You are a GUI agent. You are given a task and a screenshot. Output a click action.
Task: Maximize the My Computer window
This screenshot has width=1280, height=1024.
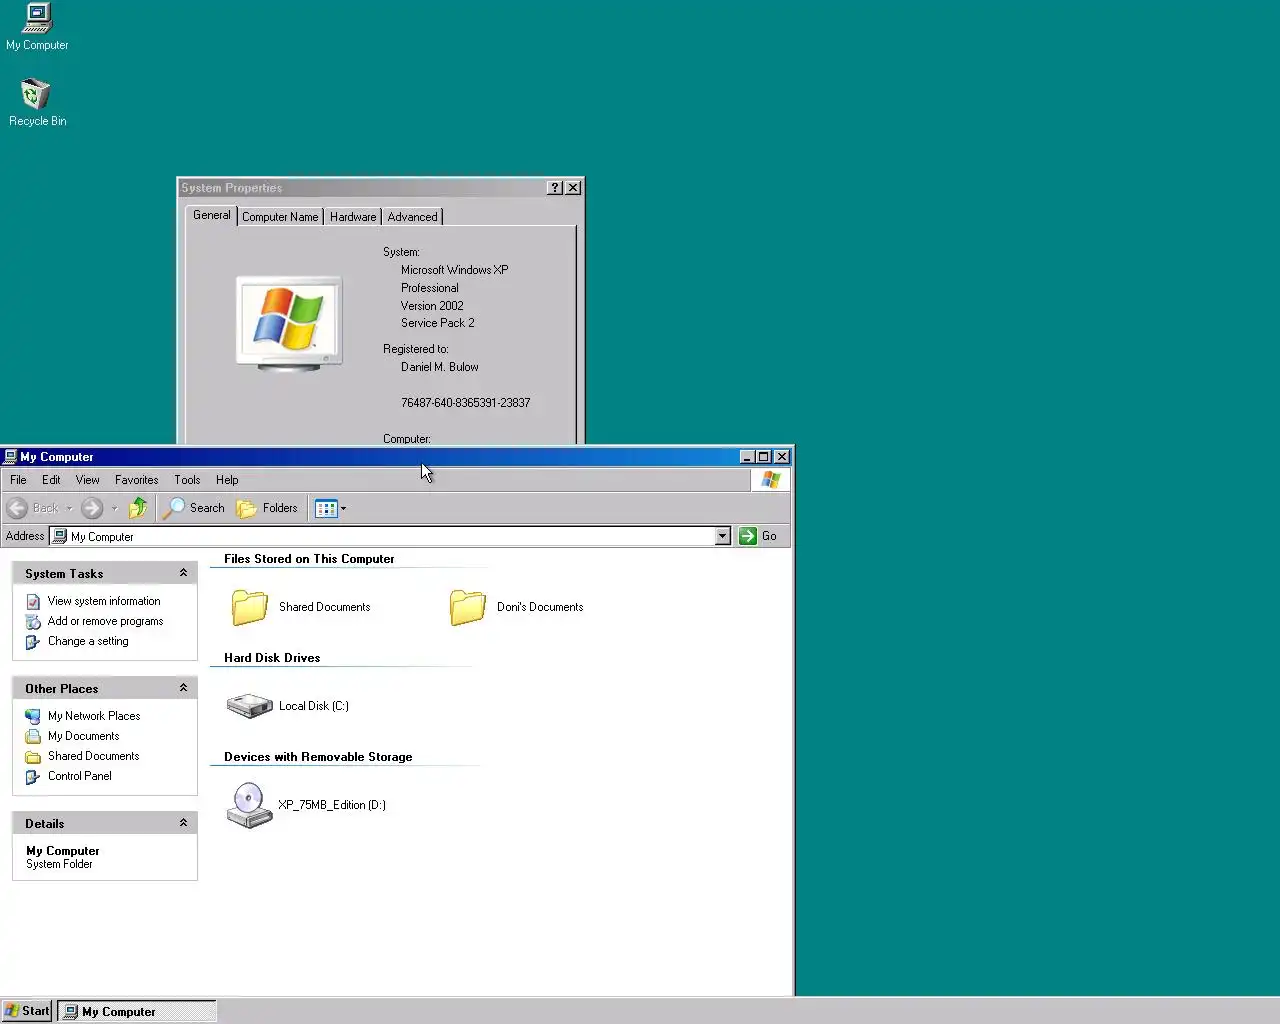[764, 457]
